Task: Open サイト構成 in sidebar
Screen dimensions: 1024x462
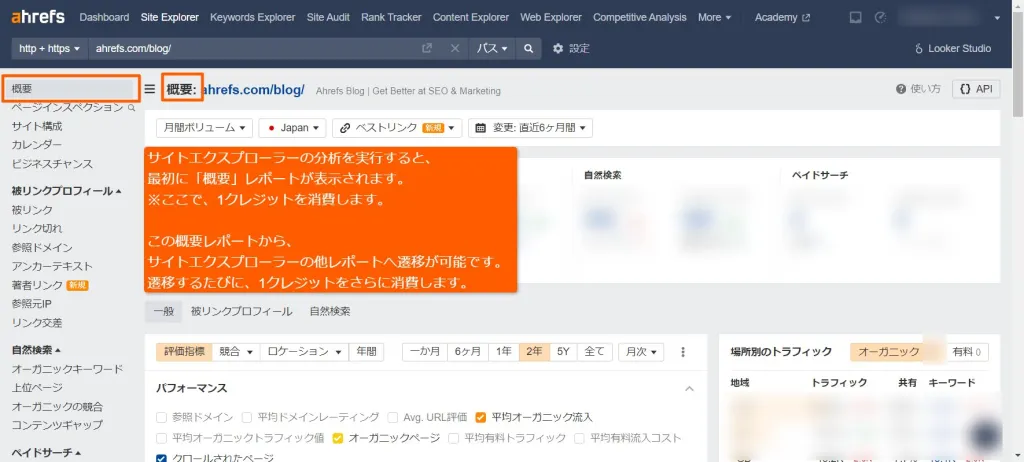Action: pos(37,126)
